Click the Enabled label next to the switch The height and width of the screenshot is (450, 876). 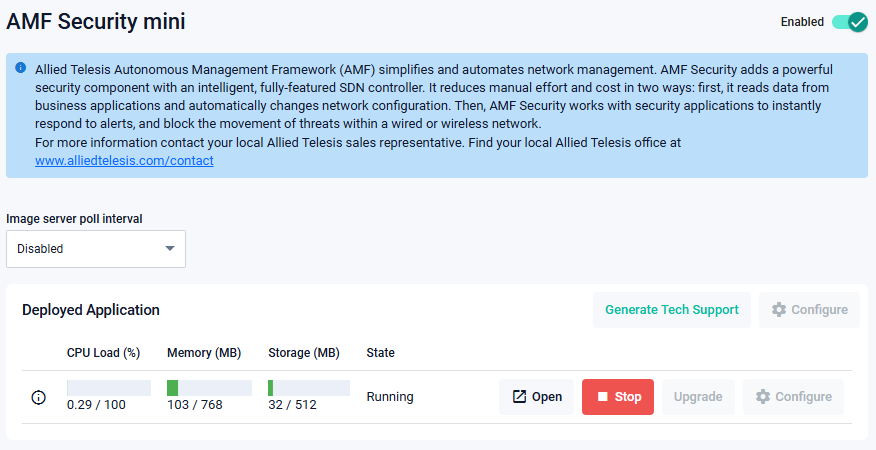(802, 22)
